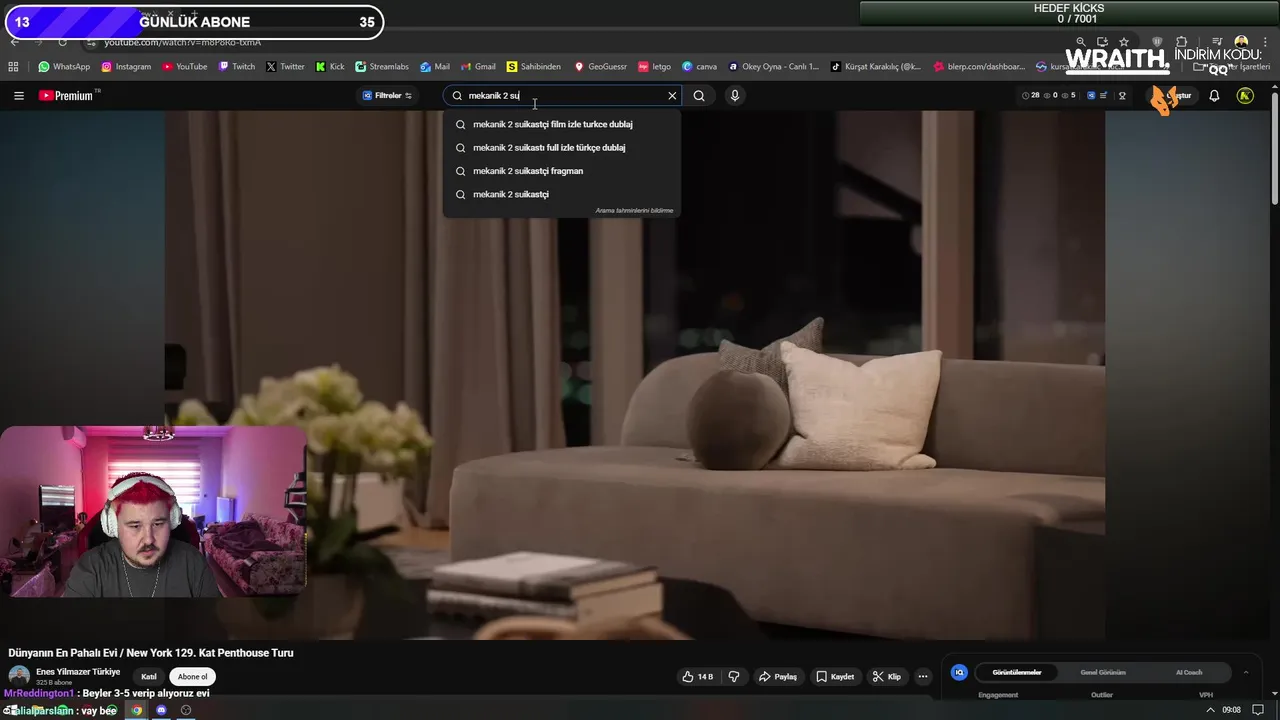Open Okey Oyna - Canlı bookmark
This screenshot has width=1280, height=720.
774,67
